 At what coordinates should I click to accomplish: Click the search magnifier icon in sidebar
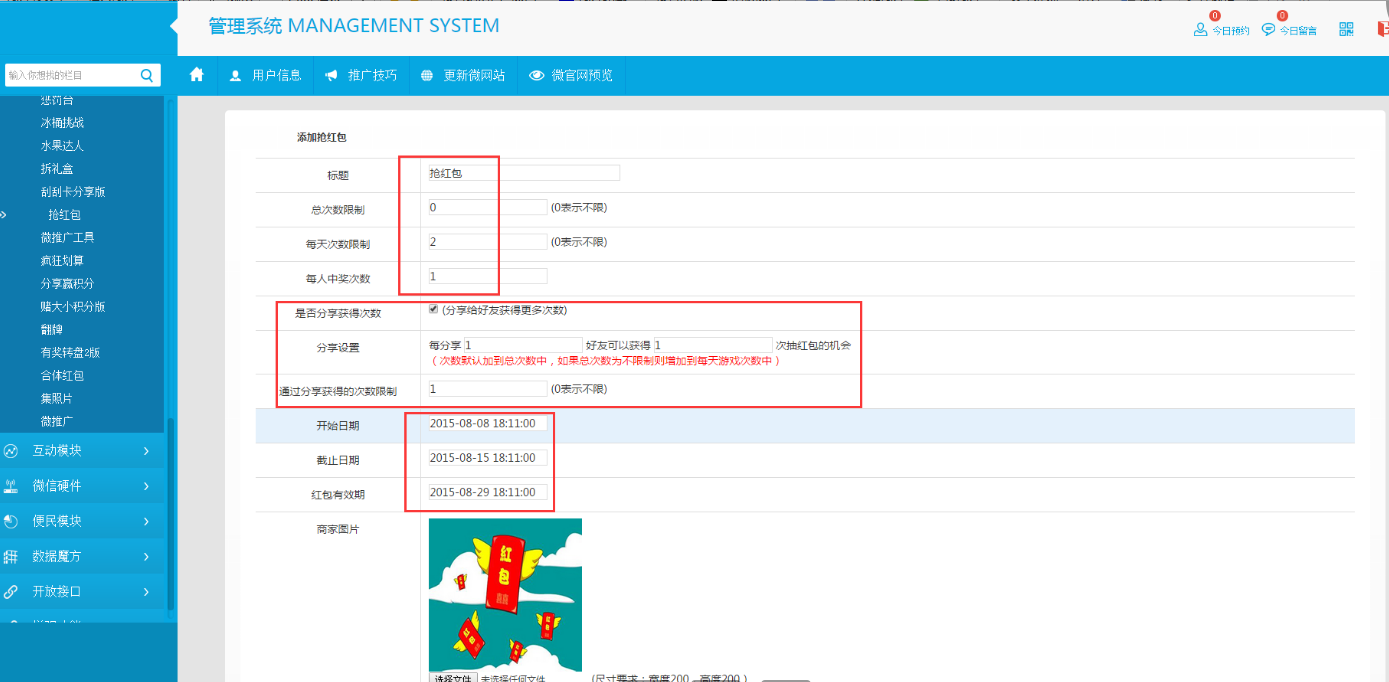point(146,75)
